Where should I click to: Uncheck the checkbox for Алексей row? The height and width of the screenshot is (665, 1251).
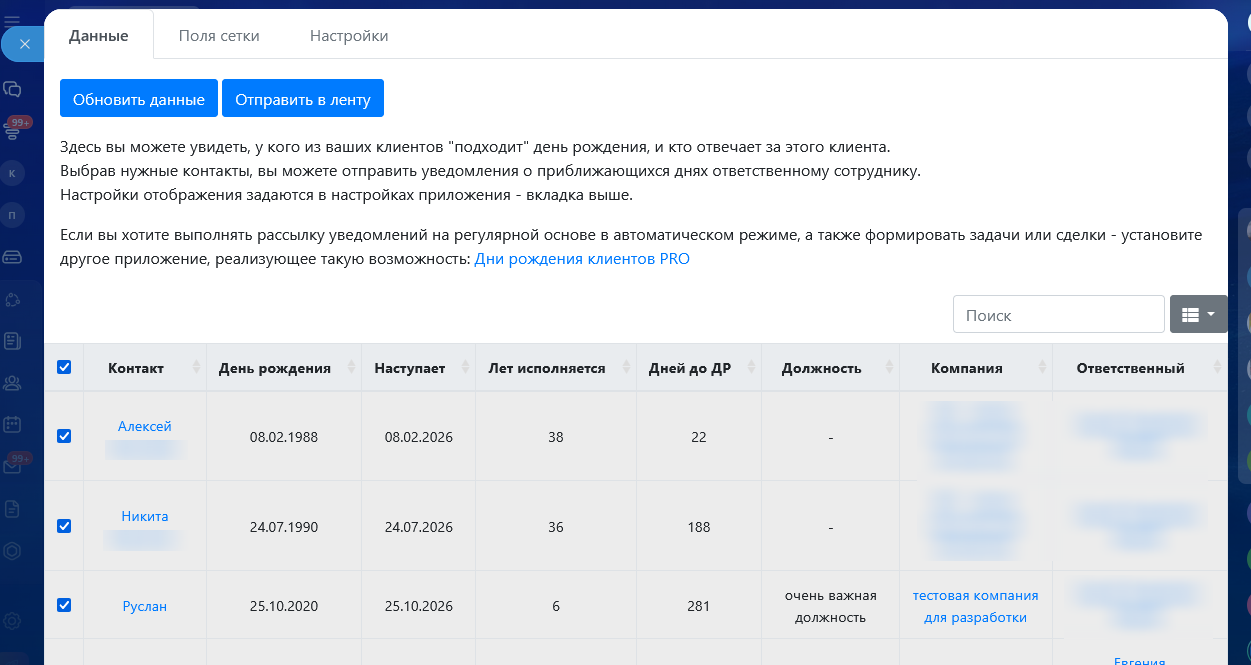64,436
